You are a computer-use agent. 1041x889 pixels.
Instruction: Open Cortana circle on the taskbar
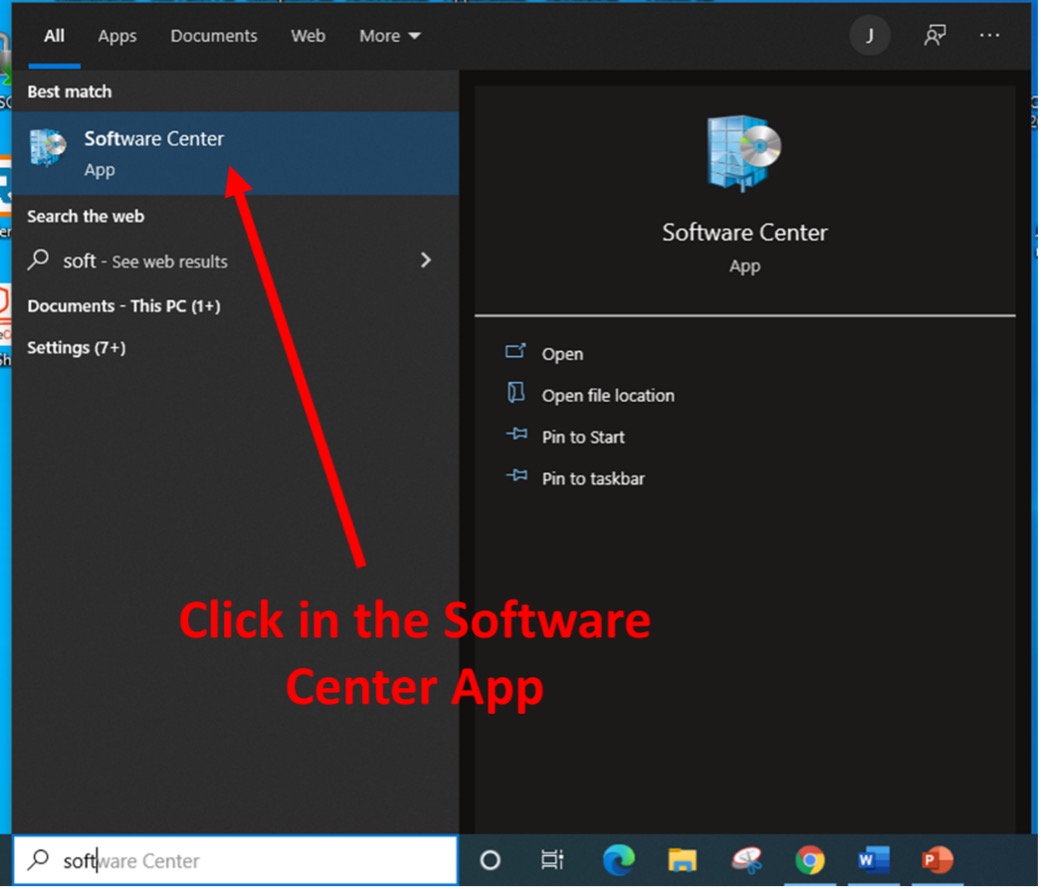pos(490,861)
